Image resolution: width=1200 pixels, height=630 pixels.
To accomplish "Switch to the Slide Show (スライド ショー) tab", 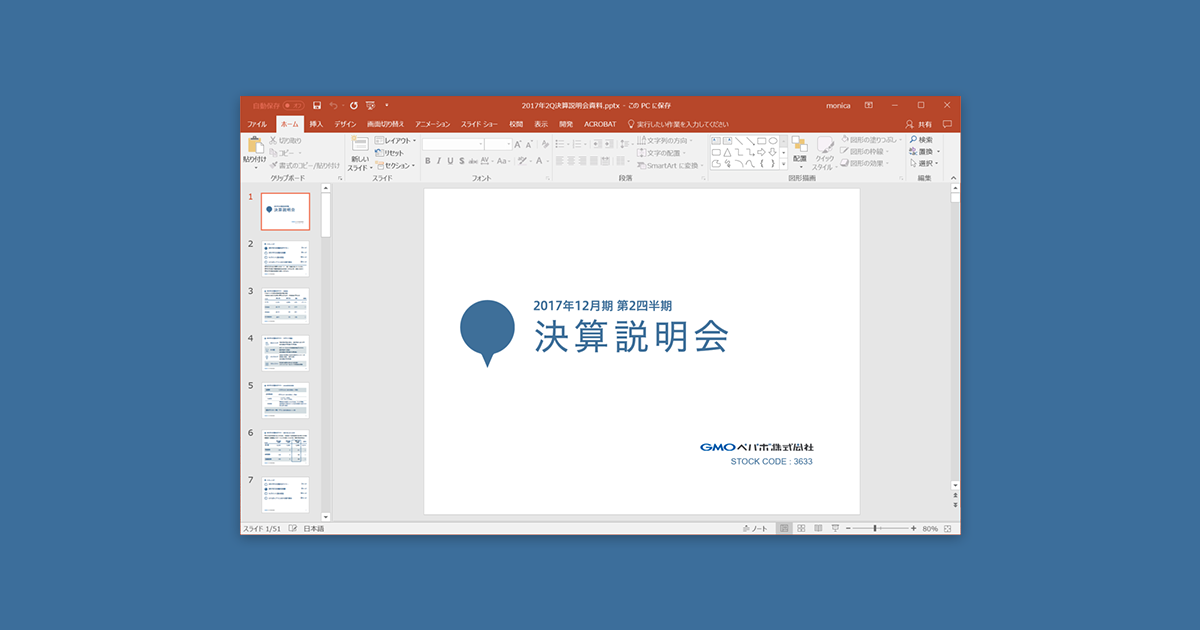I will click(479, 124).
